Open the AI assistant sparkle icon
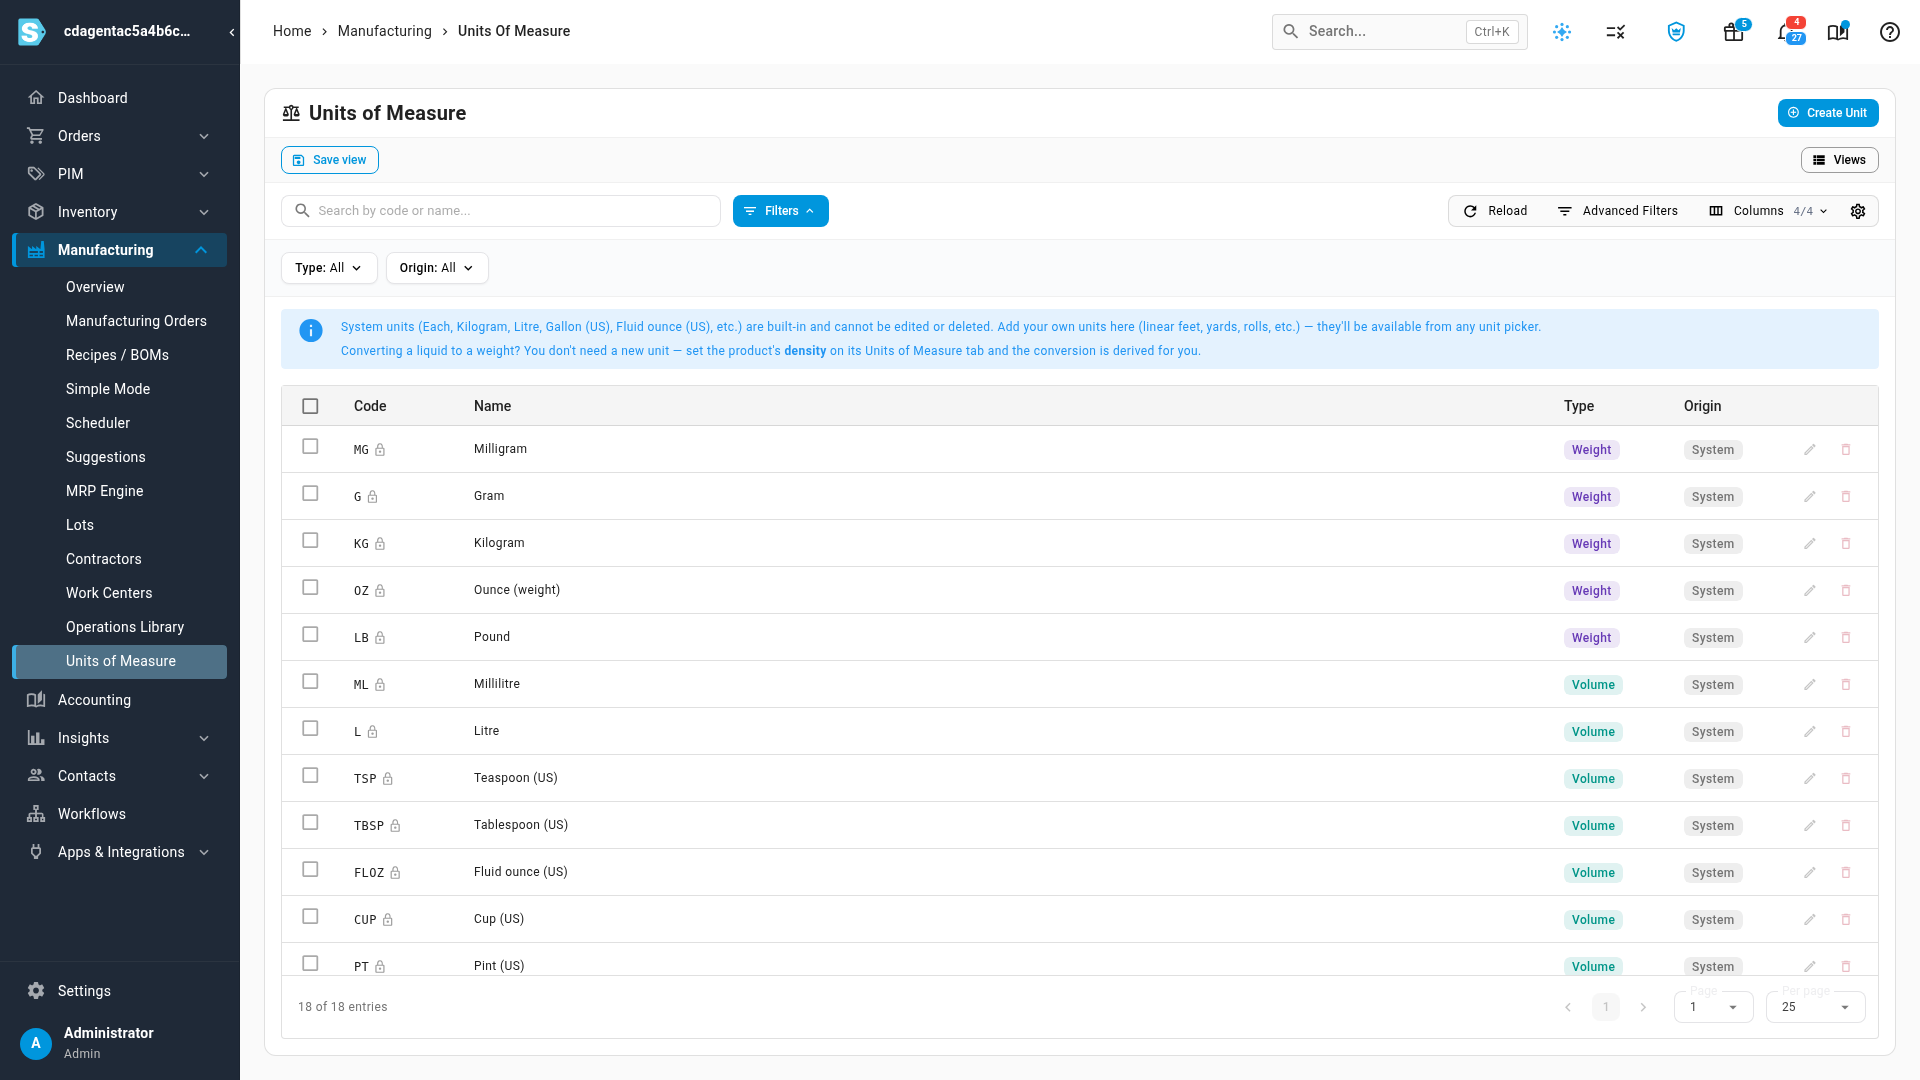 [1562, 32]
